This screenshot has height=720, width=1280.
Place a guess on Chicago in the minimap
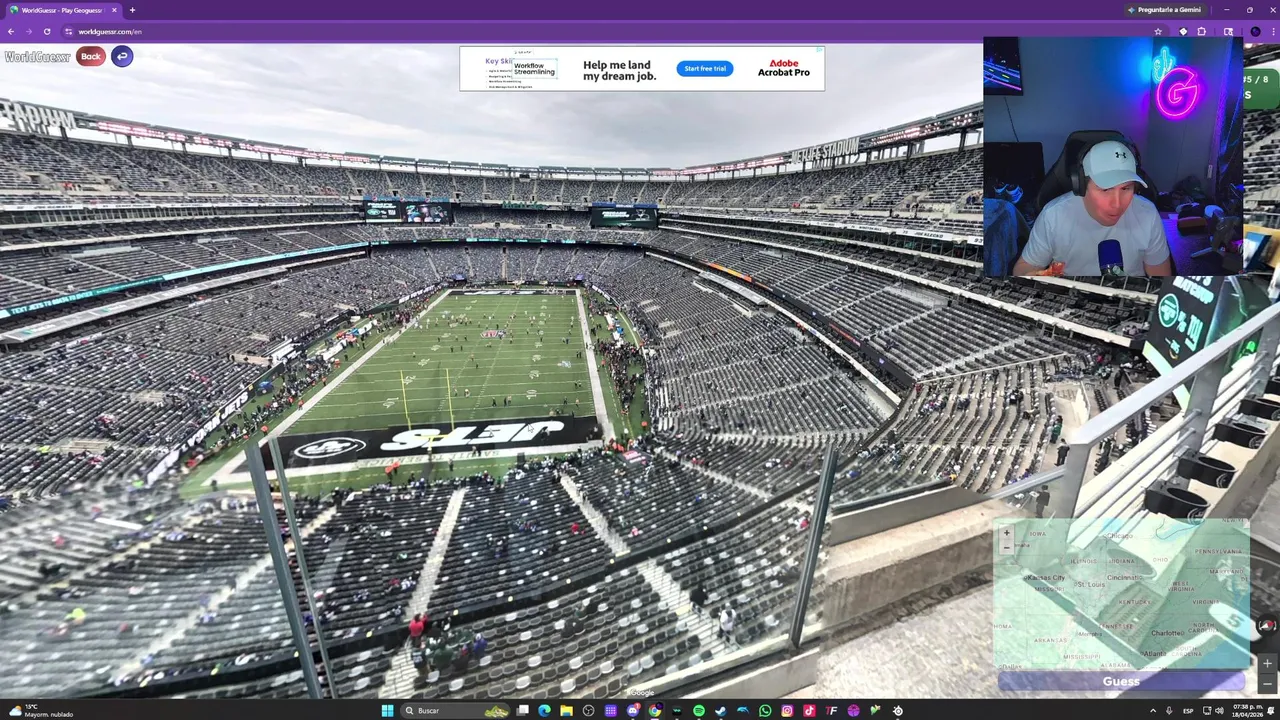(1120, 536)
